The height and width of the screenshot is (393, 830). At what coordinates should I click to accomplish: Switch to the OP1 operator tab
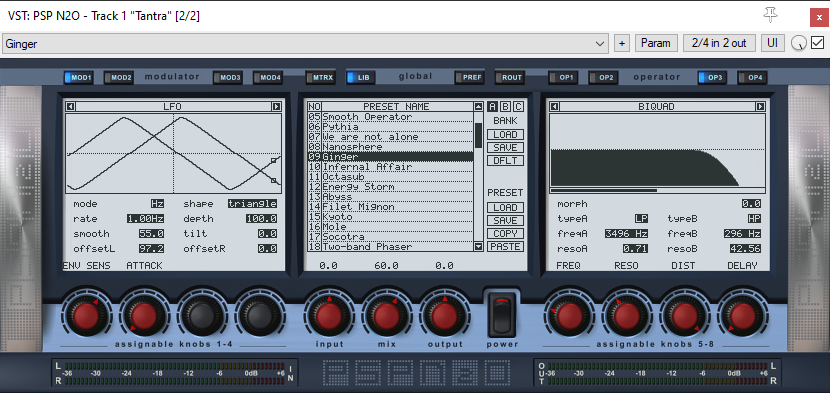tap(563, 78)
